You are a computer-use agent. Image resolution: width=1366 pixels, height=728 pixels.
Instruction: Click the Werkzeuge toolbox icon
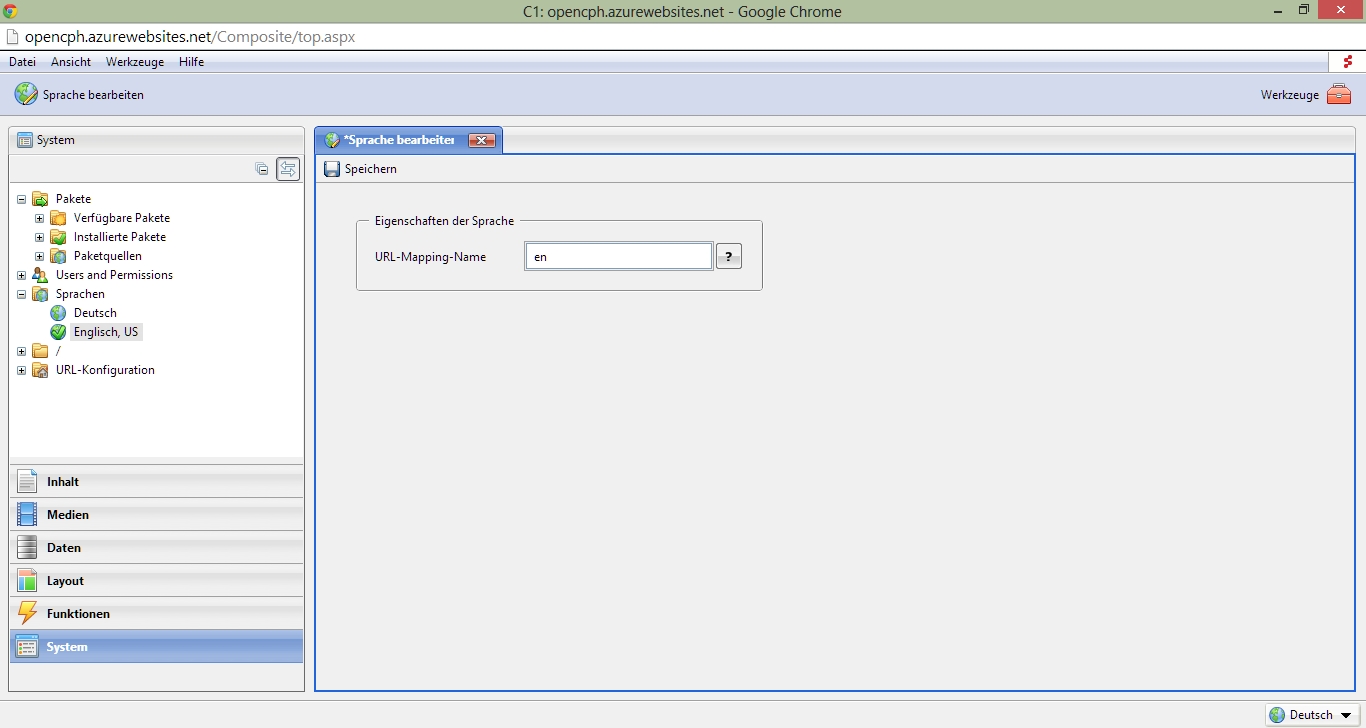(x=1339, y=95)
